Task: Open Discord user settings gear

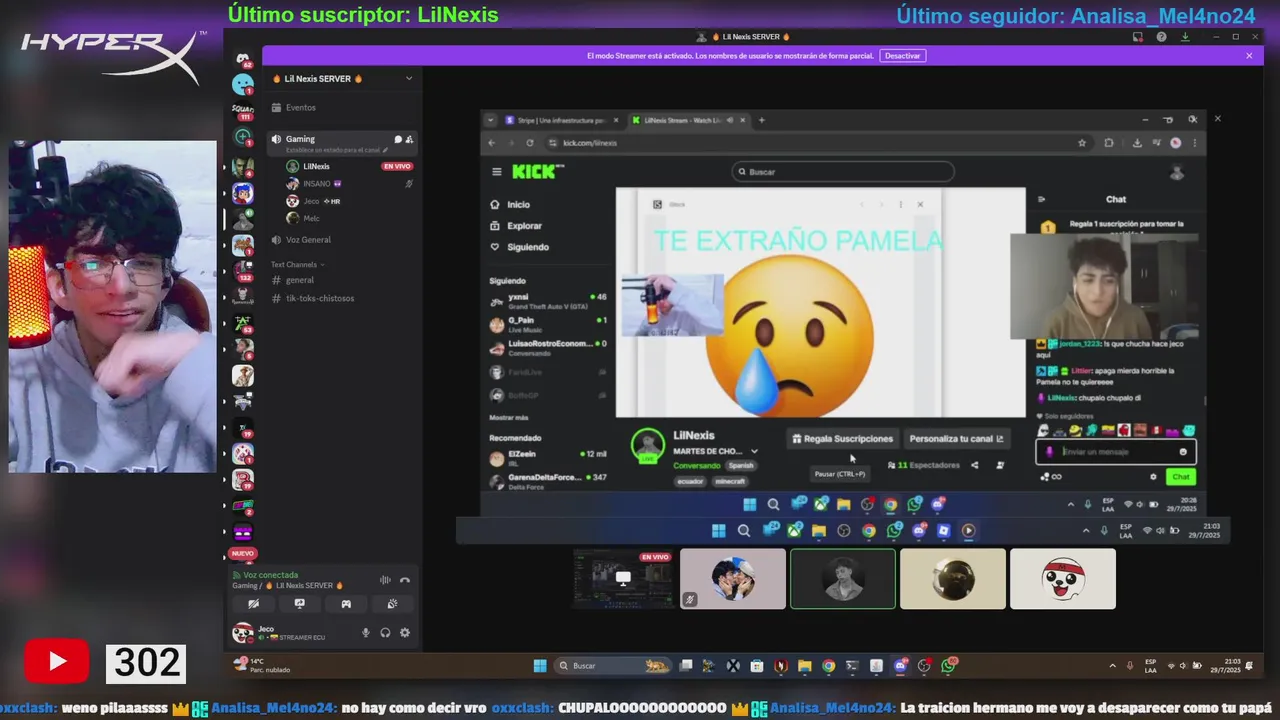Action: point(405,633)
